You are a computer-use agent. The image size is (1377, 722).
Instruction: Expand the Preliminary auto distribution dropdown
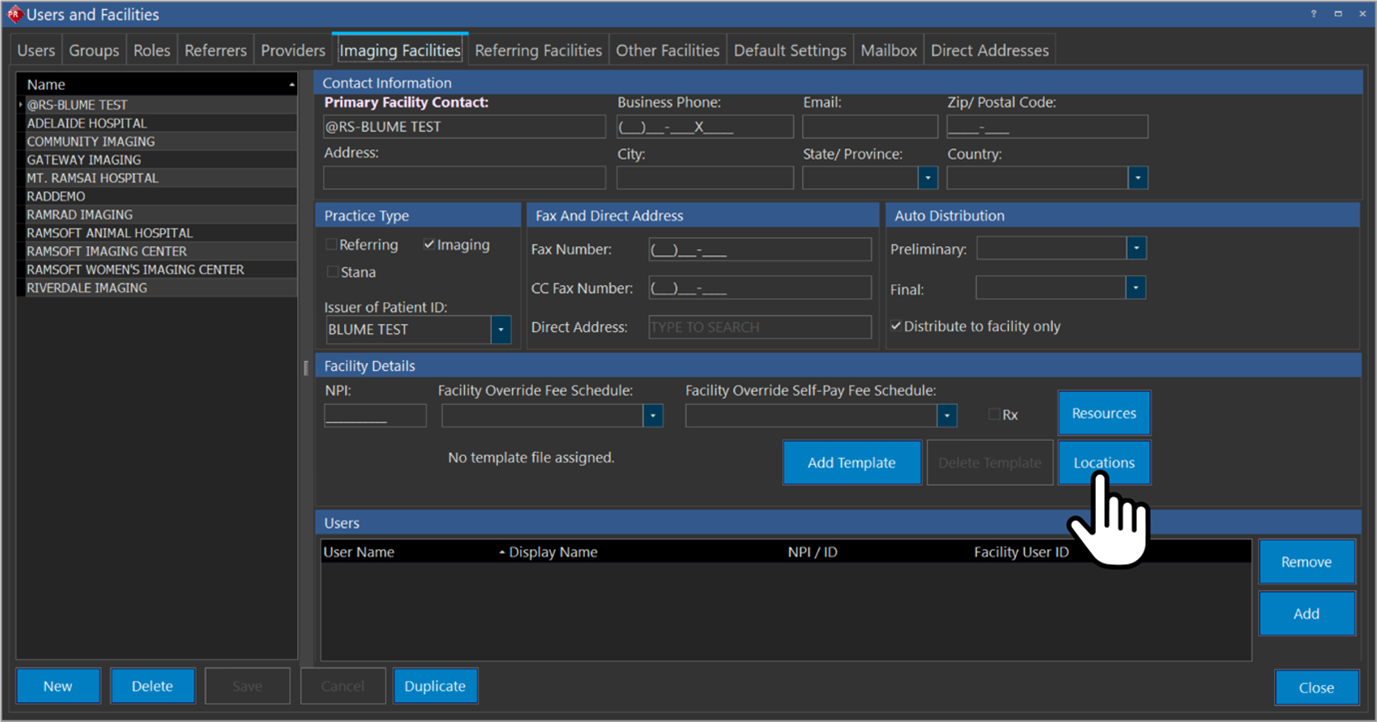pyautogui.click(x=1136, y=248)
